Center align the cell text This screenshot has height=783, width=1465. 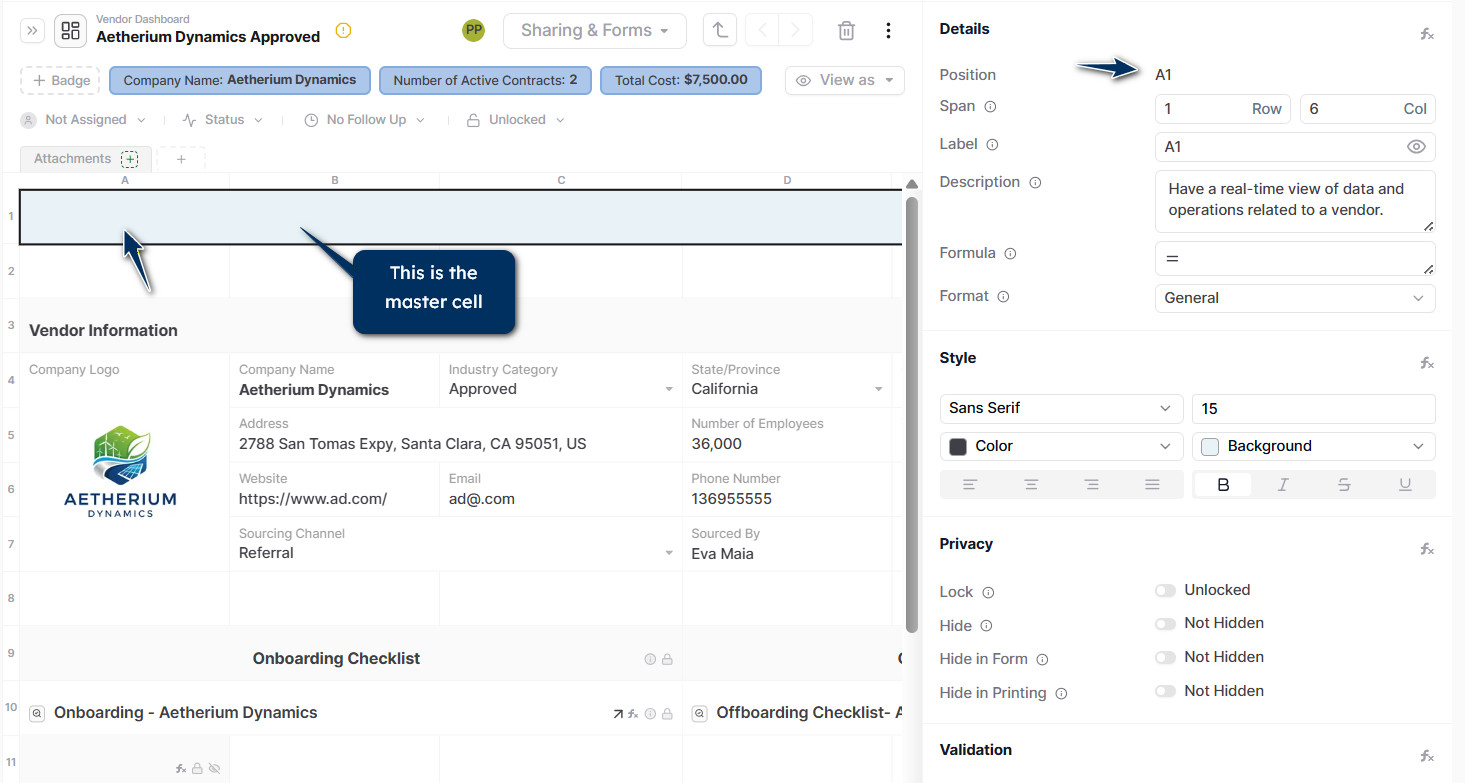[x=1031, y=485]
